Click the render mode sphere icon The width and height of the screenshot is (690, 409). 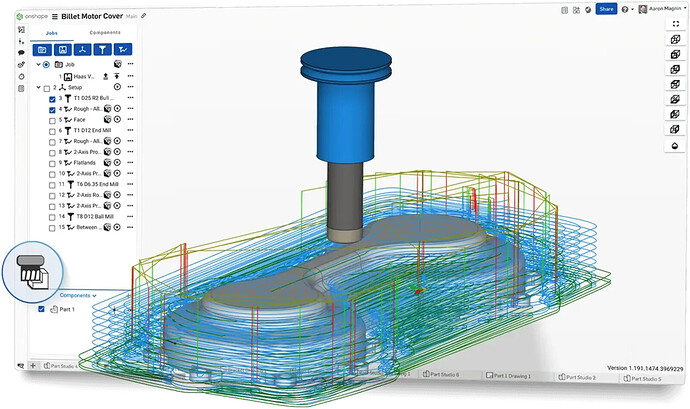click(x=673, y=144)
